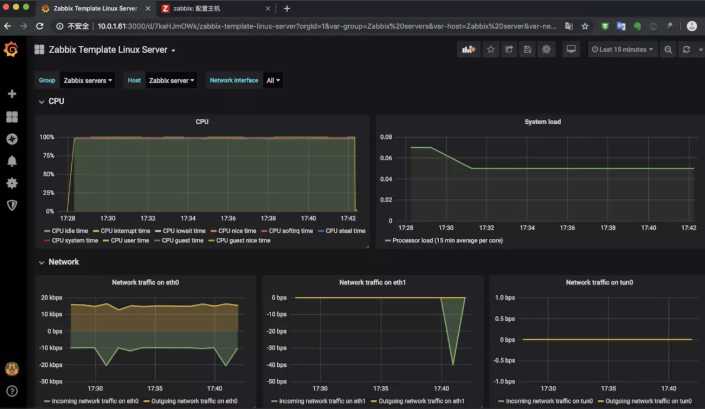Collapse the Network row
Image resolution: width=705 pixels, height=409 pixels.
[x=58, y=262]
